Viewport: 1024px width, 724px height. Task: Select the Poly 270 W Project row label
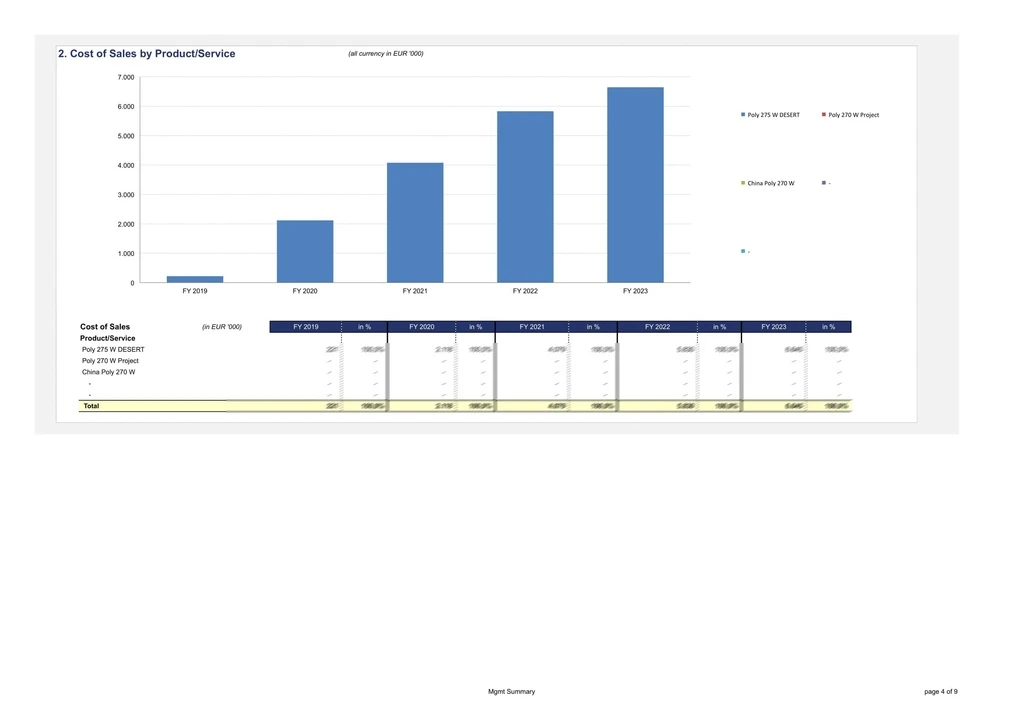pyautogui.click(x=110, y=361)
